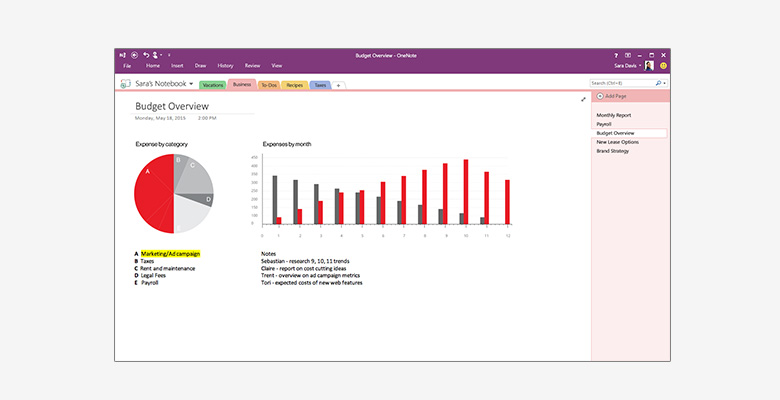
Task: Switch to the Recipes section tab
Action: 294,85
